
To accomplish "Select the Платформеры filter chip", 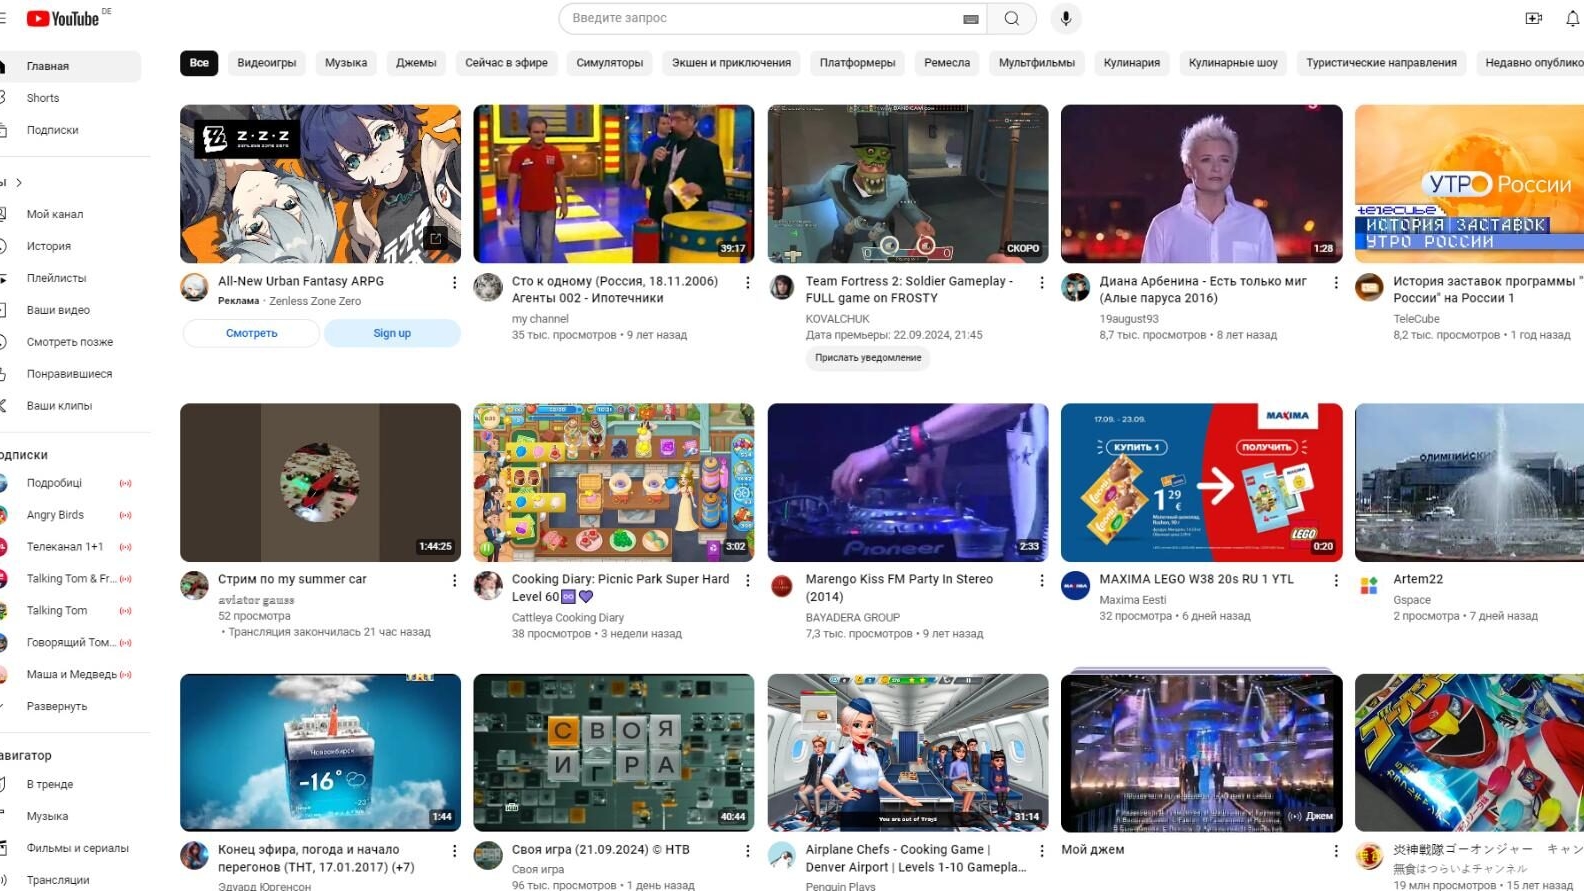I will [x=858, y=63].
